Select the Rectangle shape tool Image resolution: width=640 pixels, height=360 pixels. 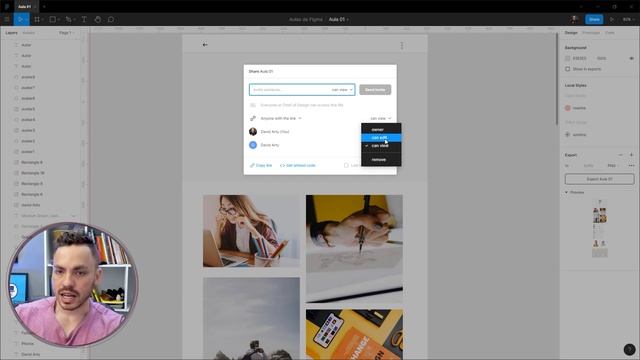click(52, 19)
